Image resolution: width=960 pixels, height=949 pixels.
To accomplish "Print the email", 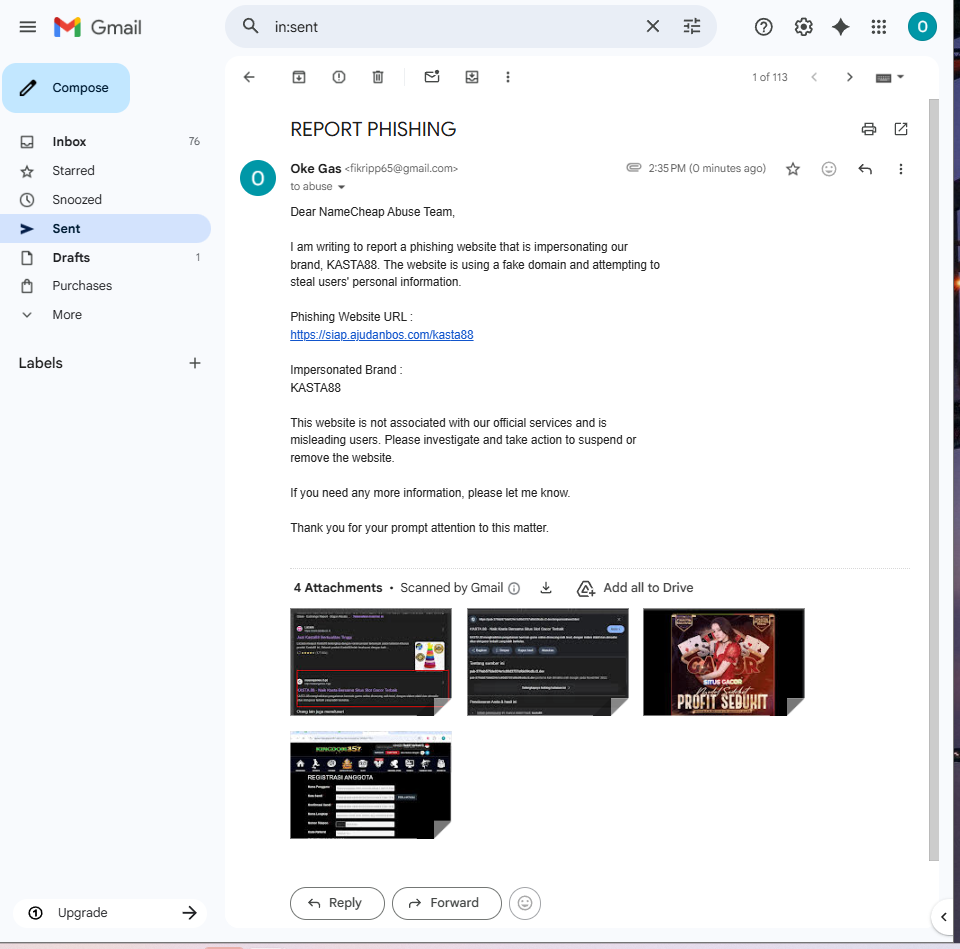I will [x=869, y=129].
